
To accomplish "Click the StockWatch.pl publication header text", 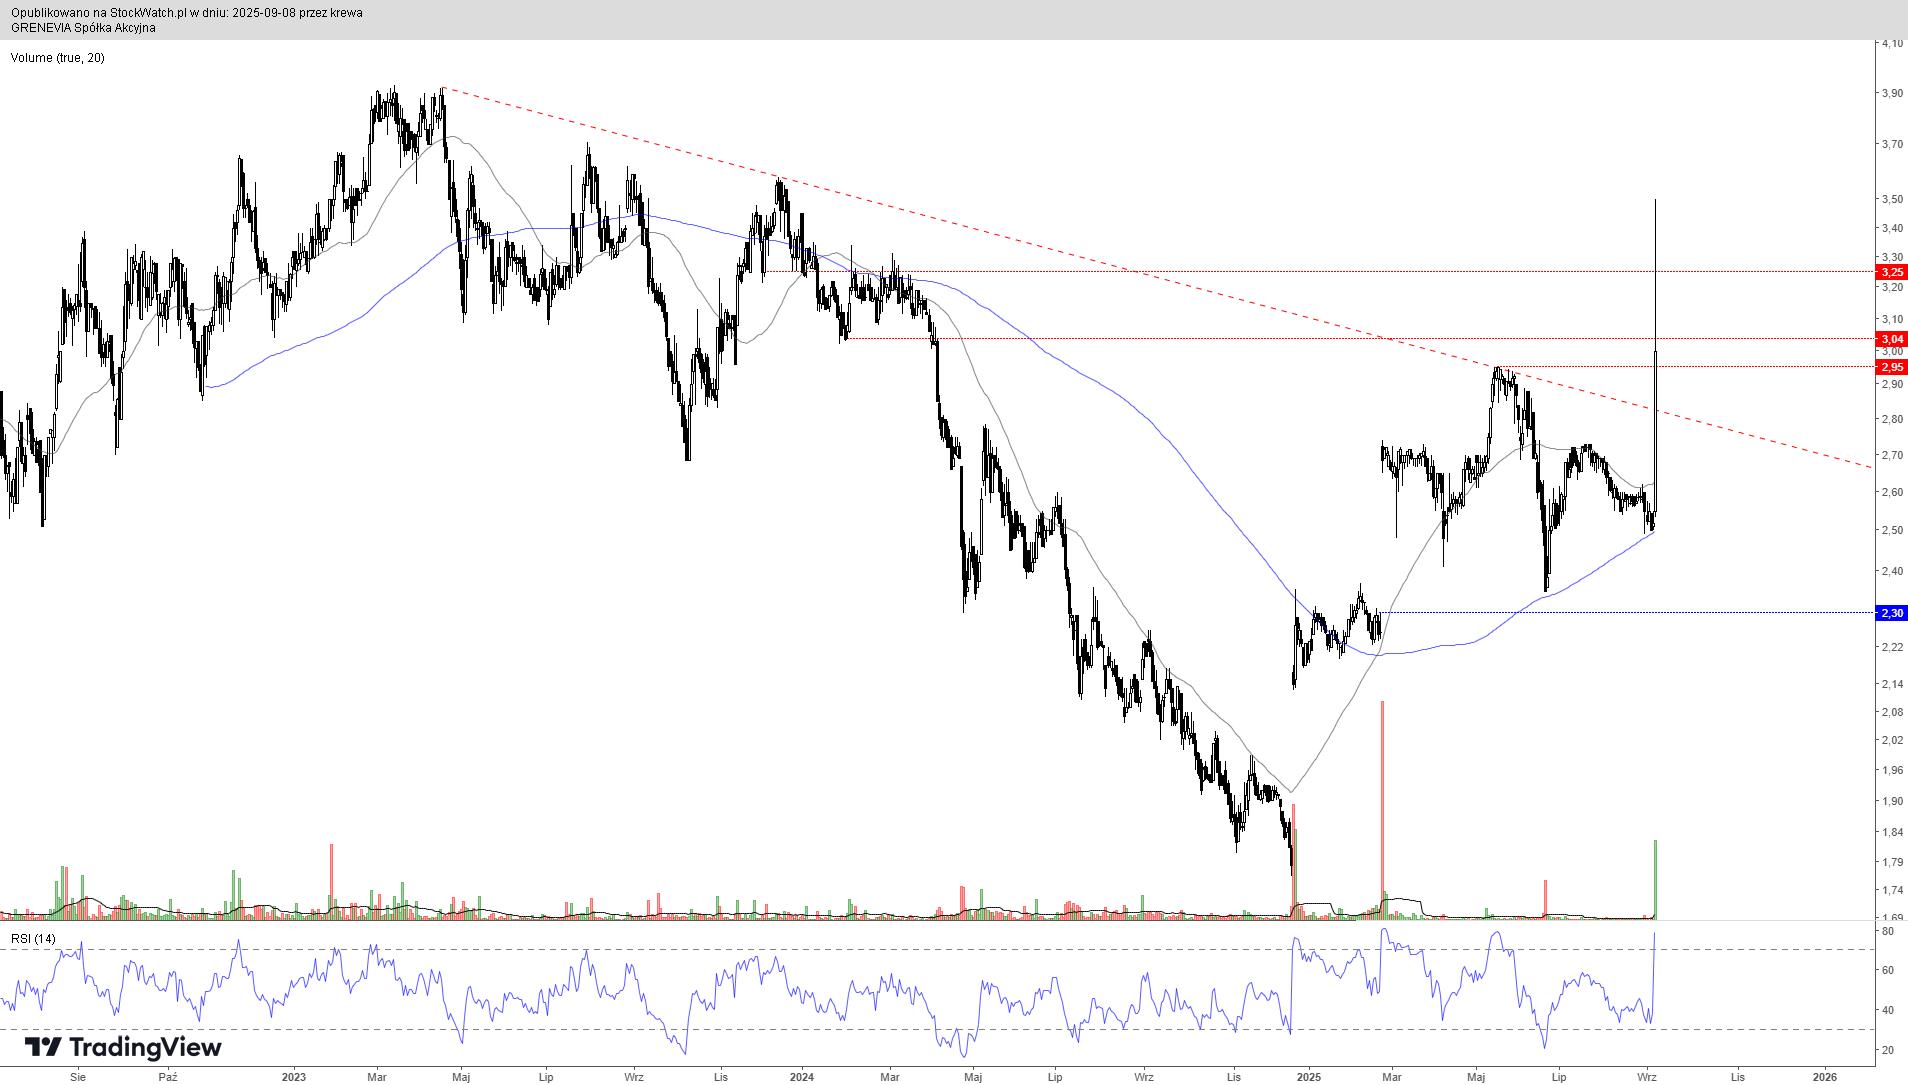I will click(x=187, y=13).
